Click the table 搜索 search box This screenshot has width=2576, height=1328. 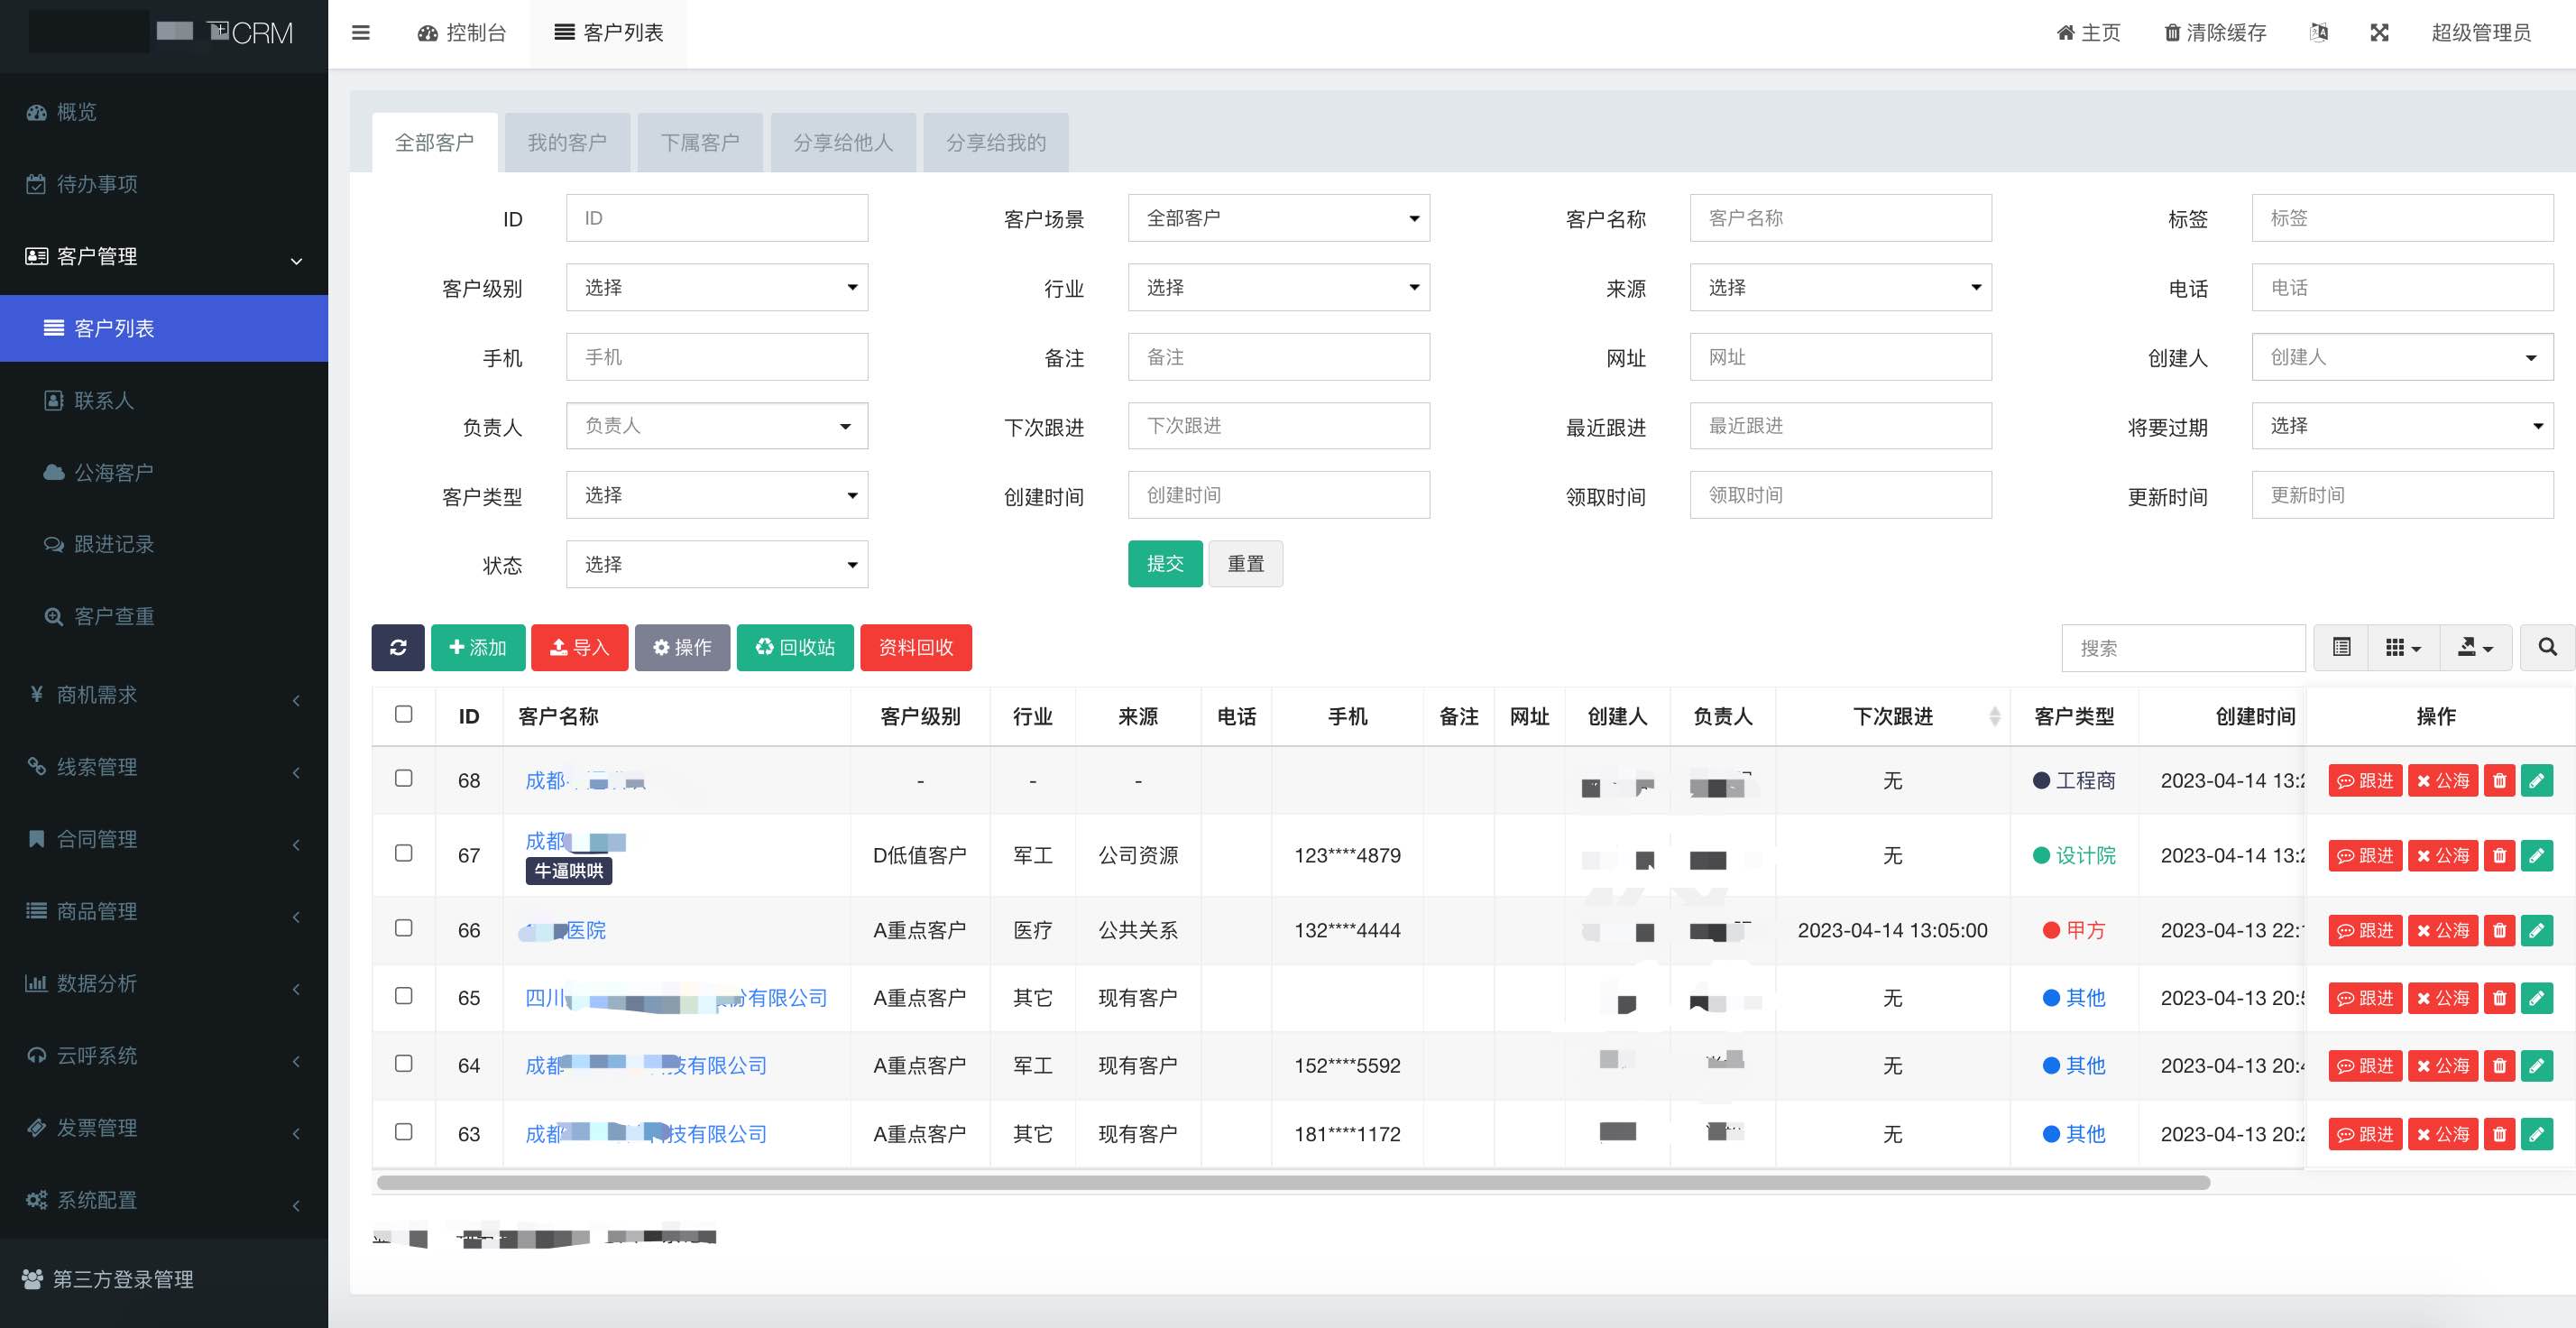coord(2184,648)
